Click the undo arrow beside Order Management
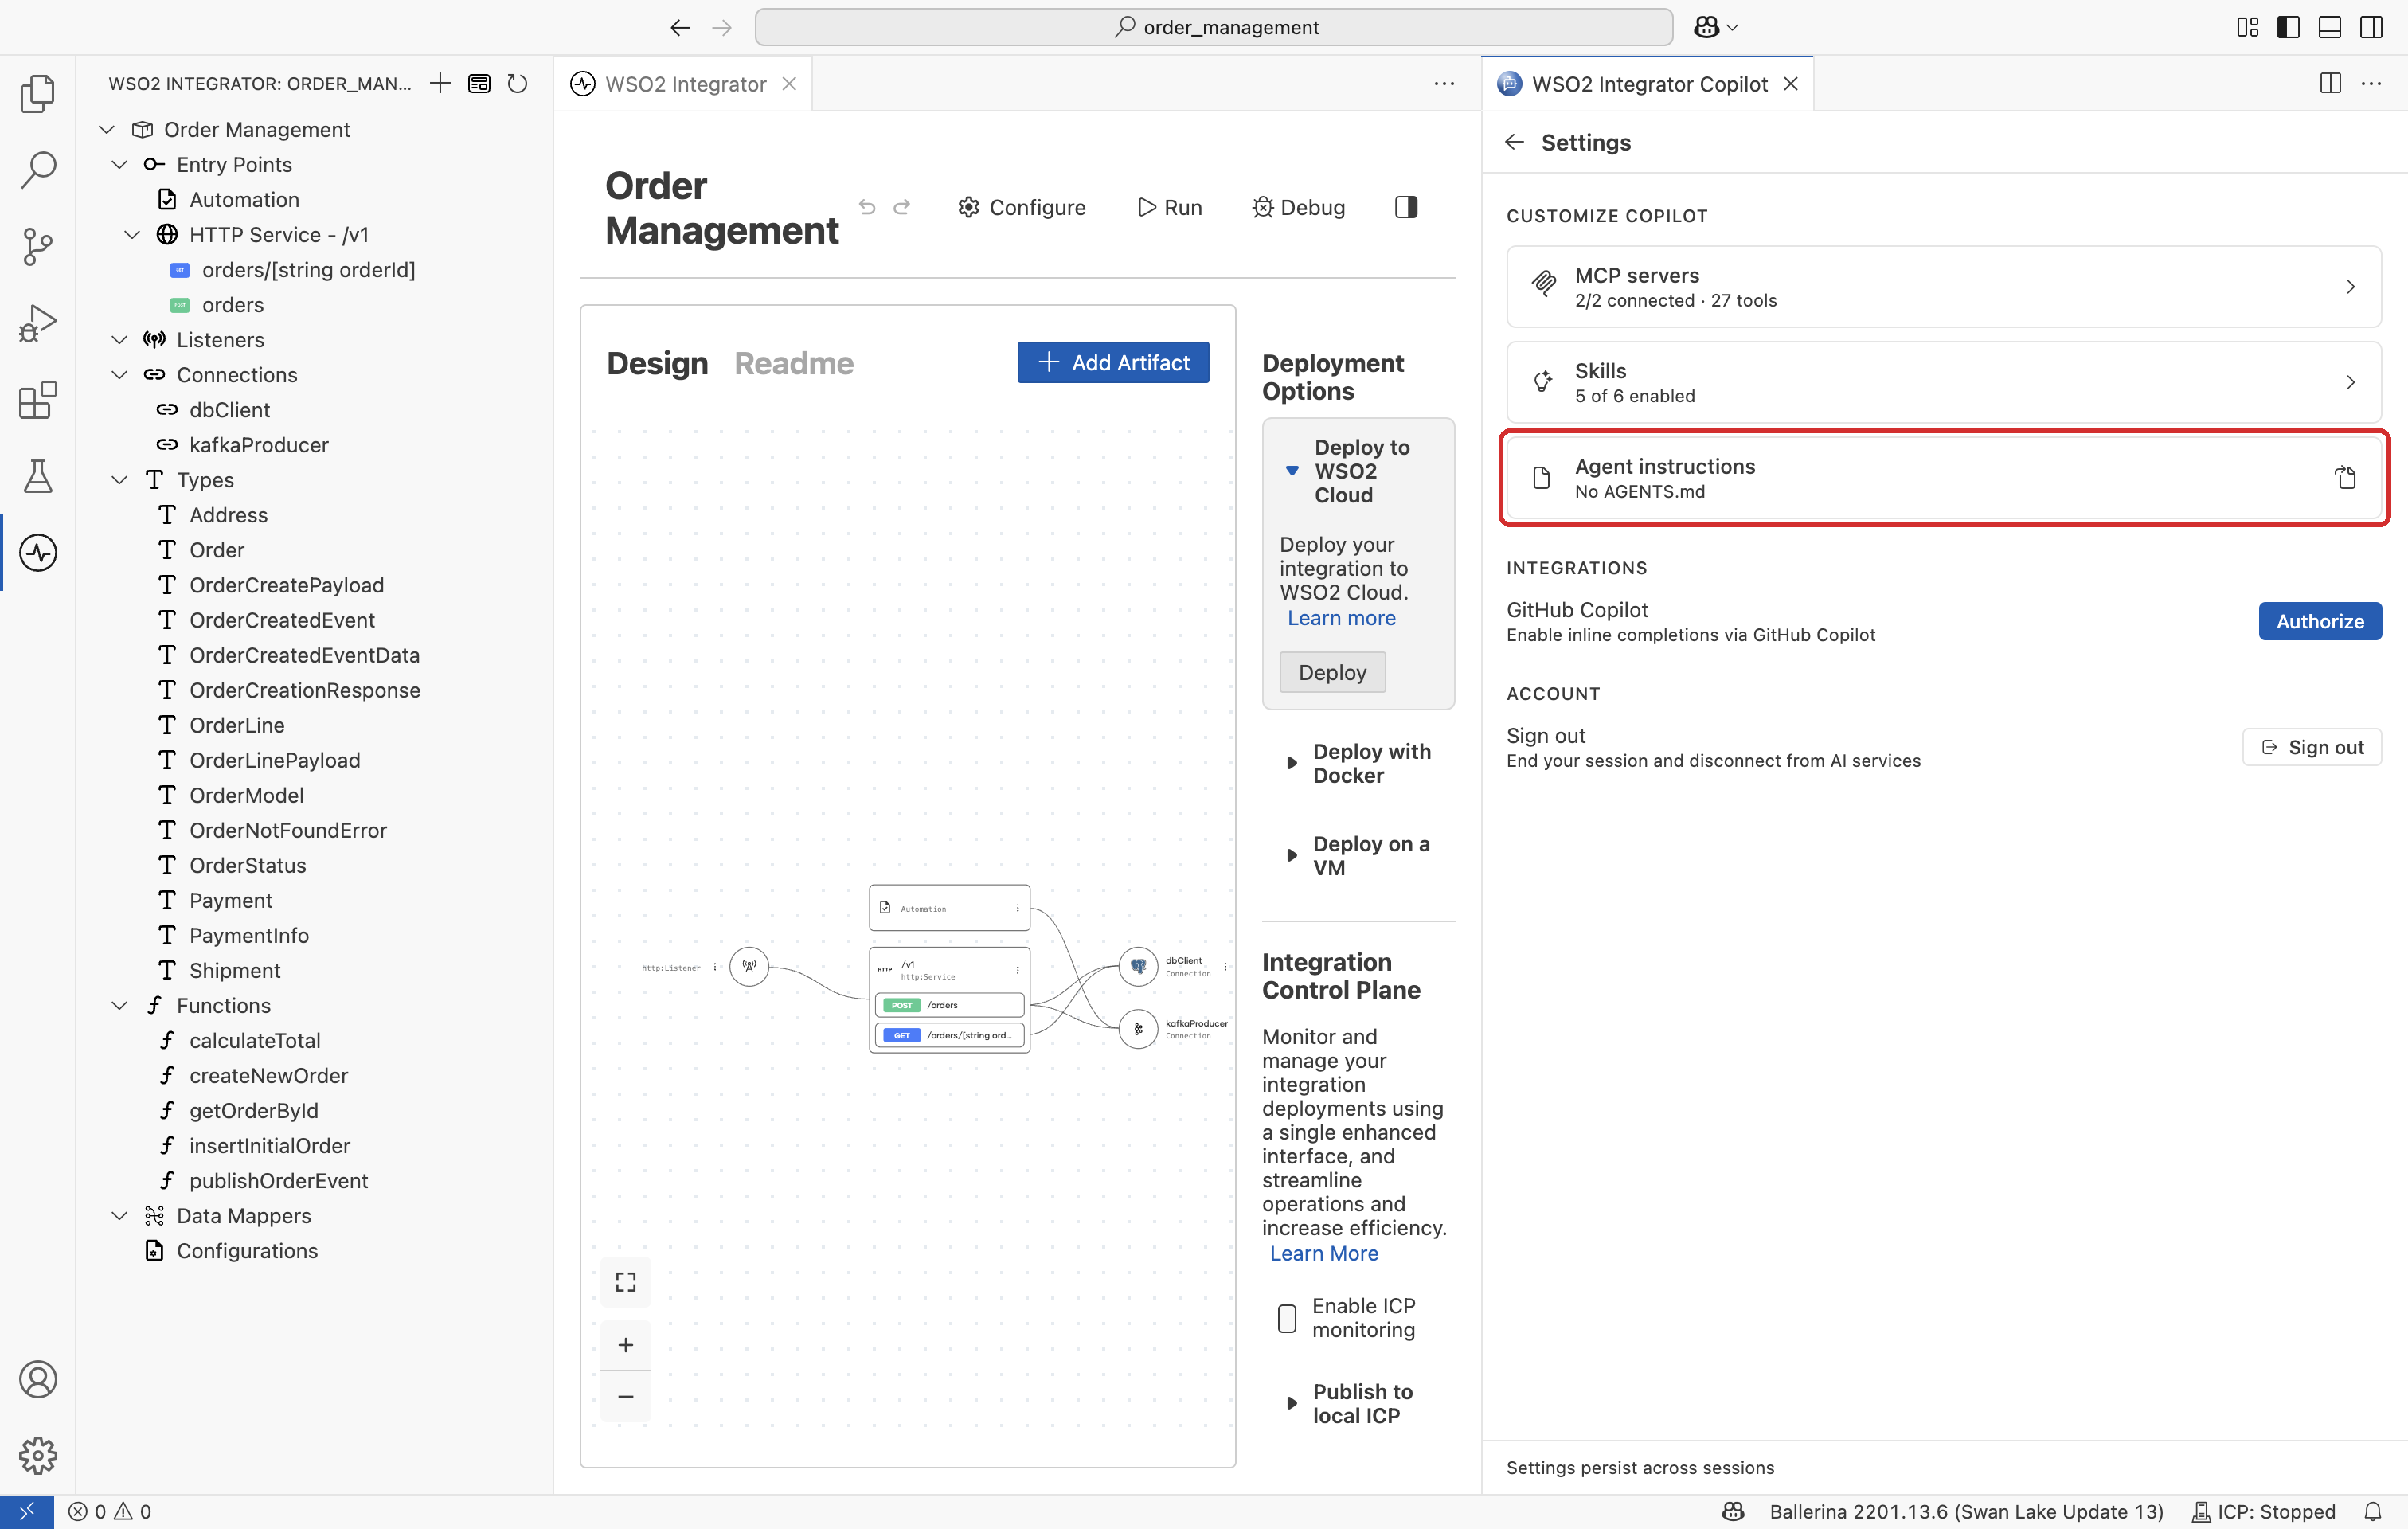2408x1529 pixels. click(867, 207)
